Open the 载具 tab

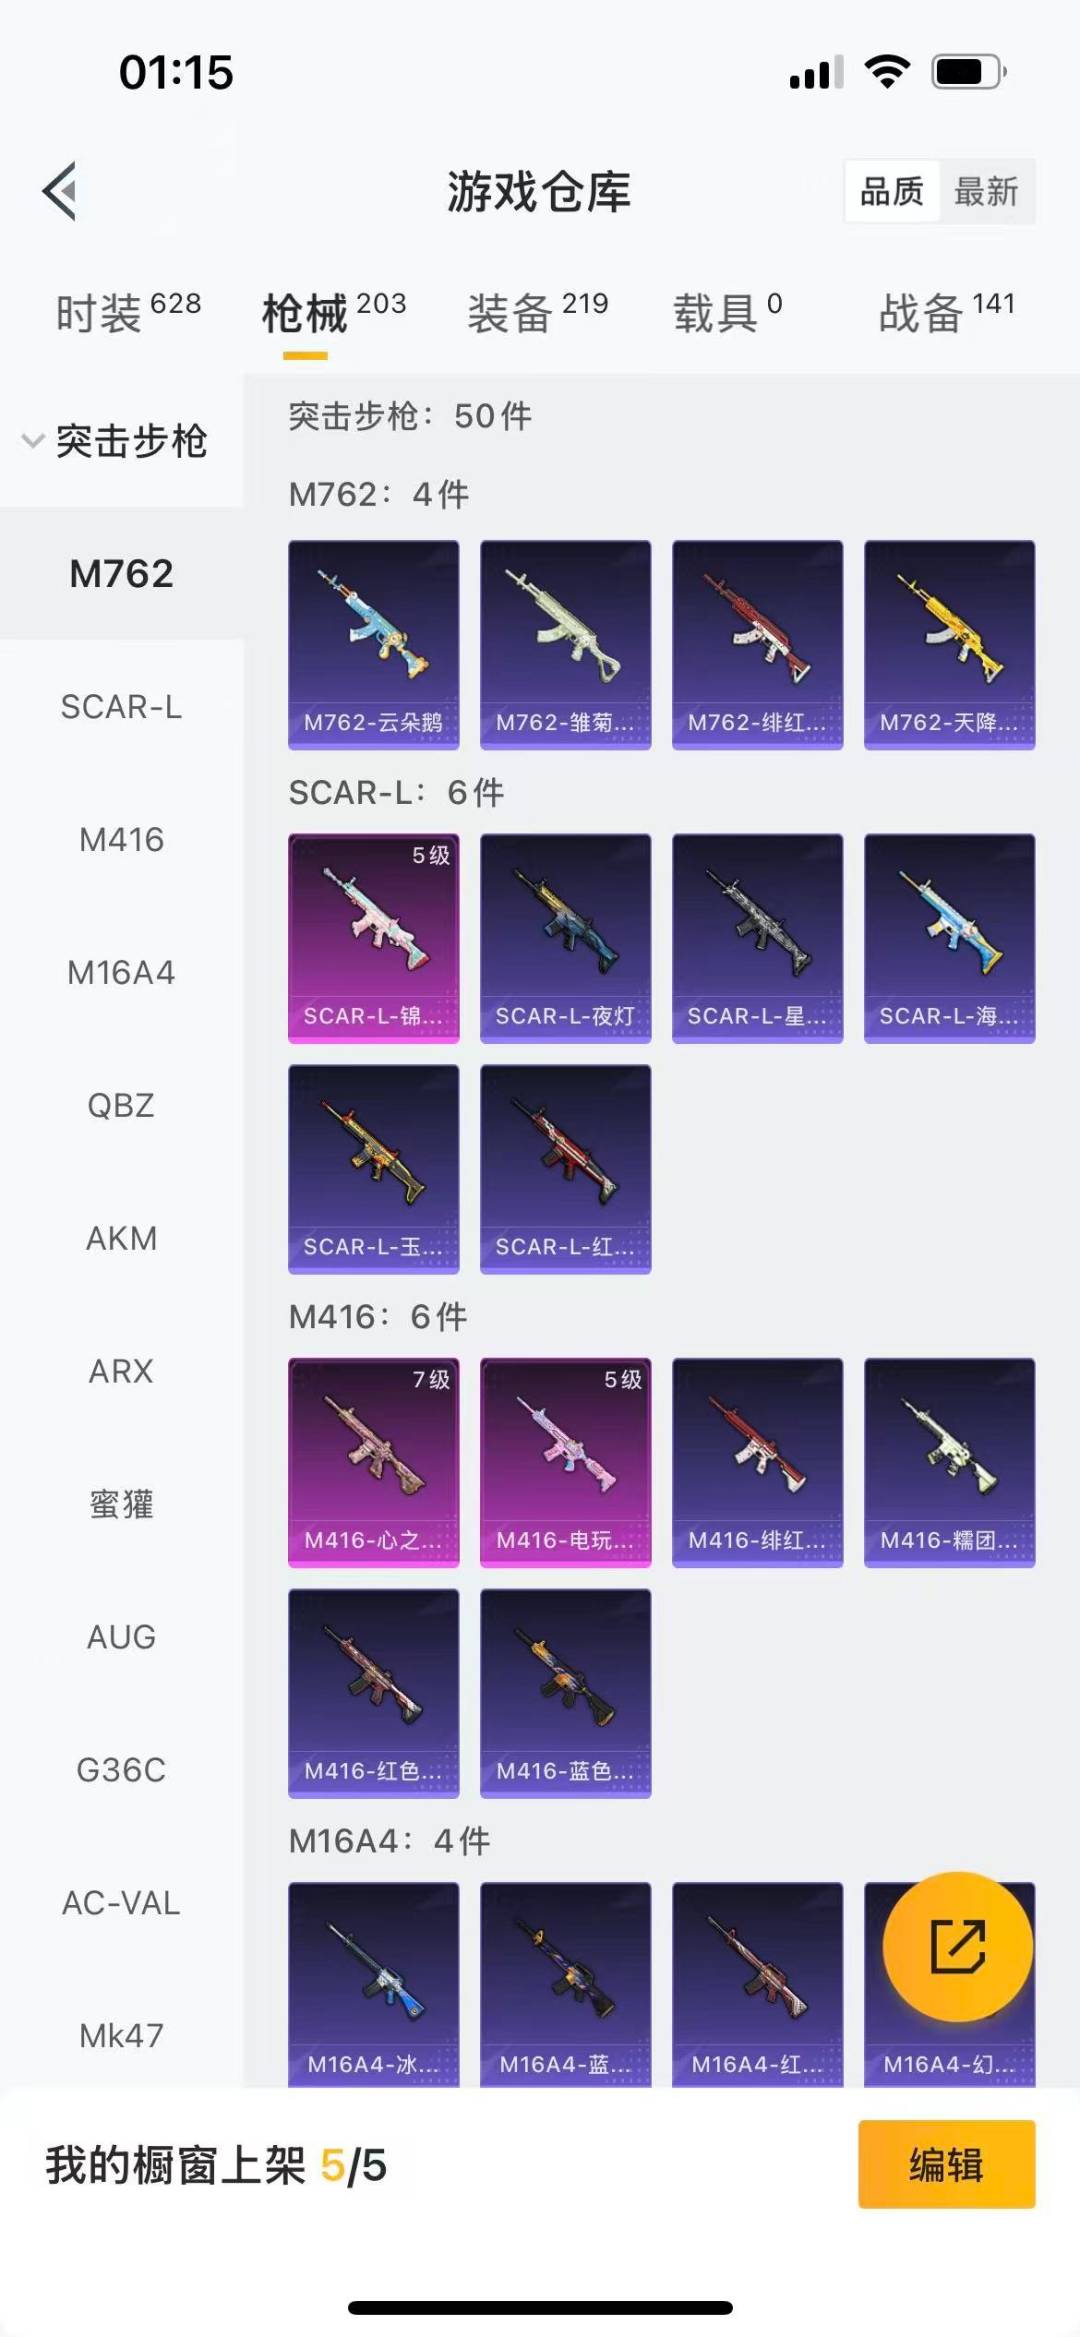(728, 313)
